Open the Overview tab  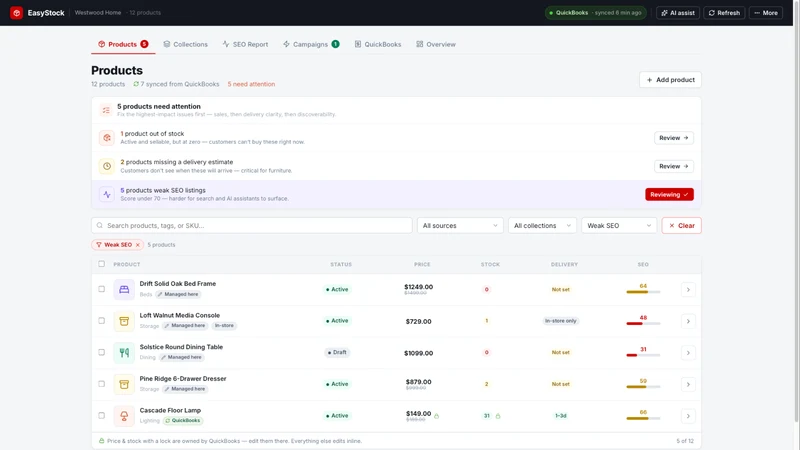(x=436, y=44)
